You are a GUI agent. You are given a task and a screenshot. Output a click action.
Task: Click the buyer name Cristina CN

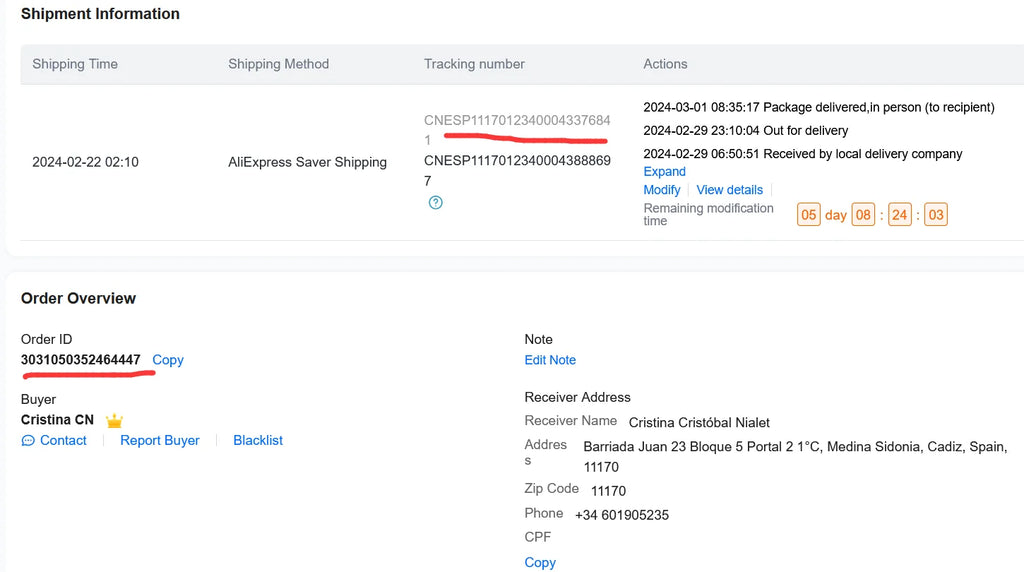pyautogui.click(x=57, y=420)
